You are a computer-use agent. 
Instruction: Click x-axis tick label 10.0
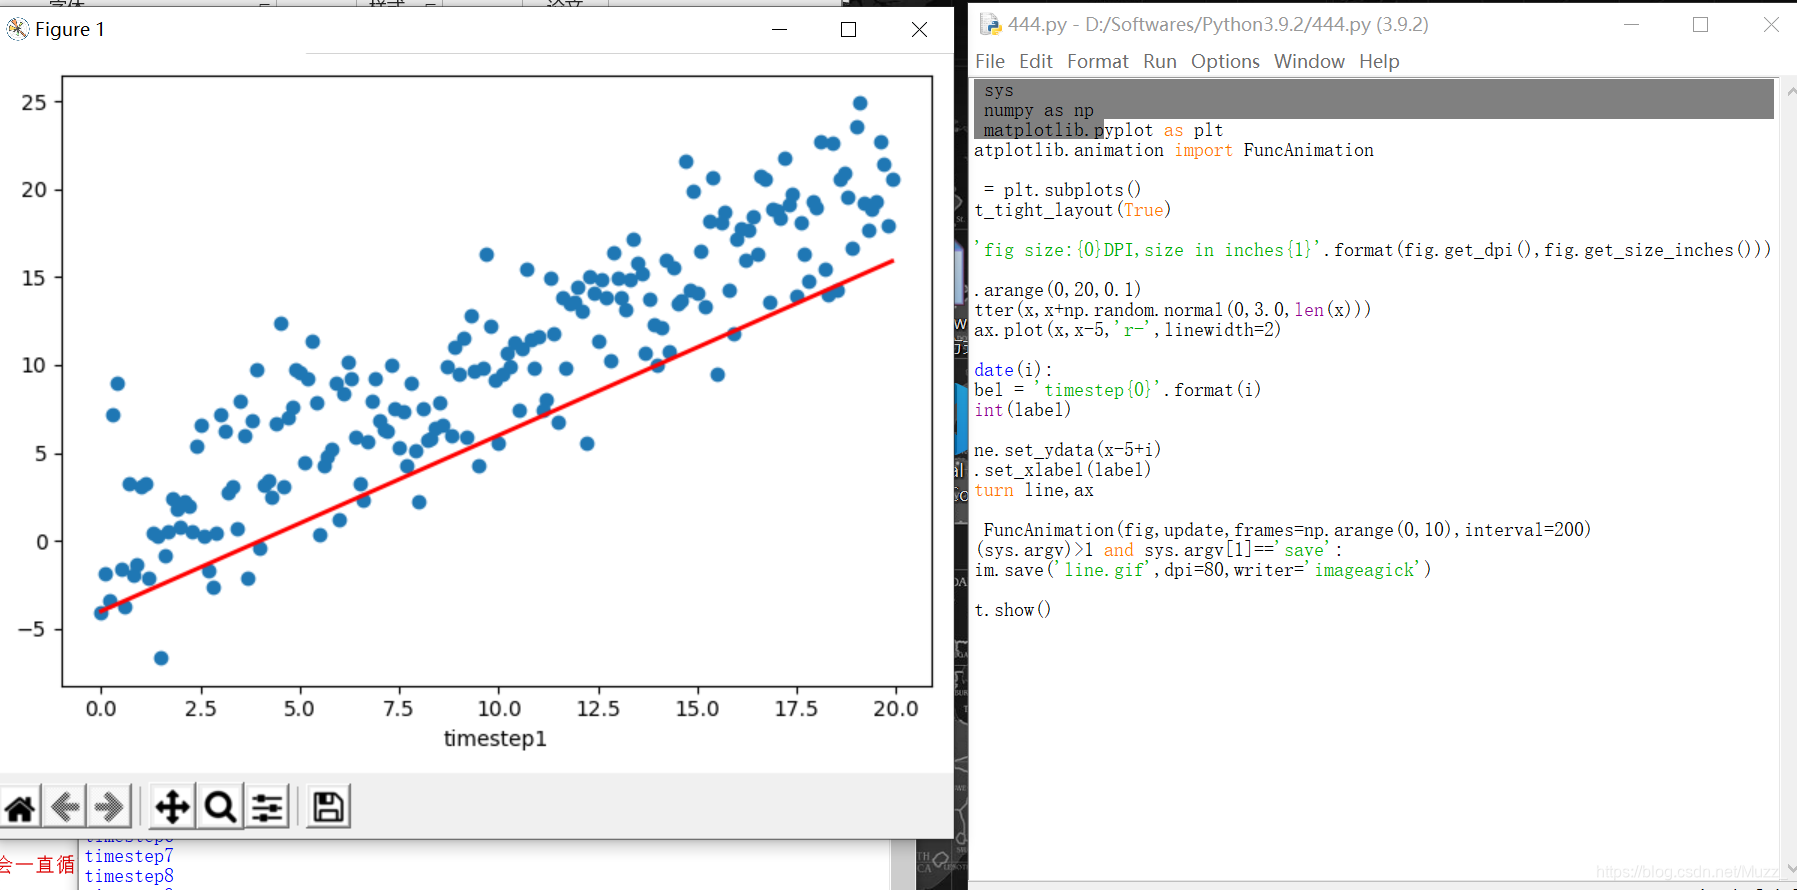tap(499, 708)
